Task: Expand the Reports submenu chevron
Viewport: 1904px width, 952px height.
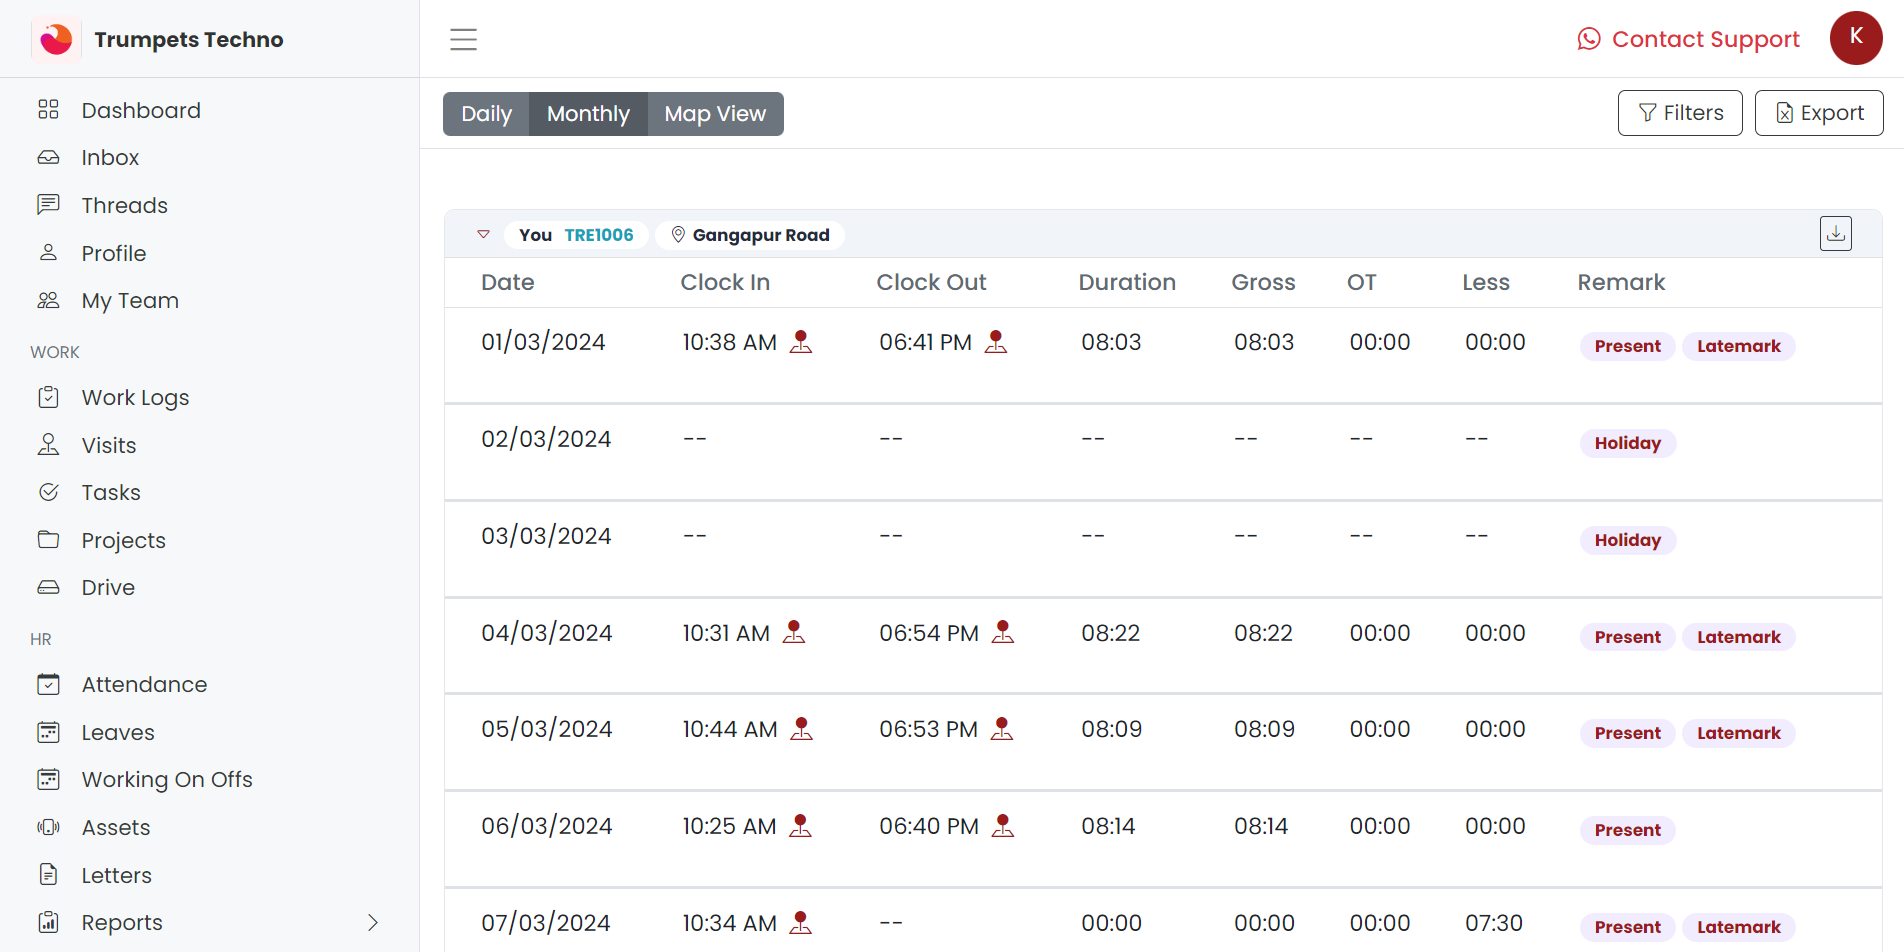Action: (372, 922)
